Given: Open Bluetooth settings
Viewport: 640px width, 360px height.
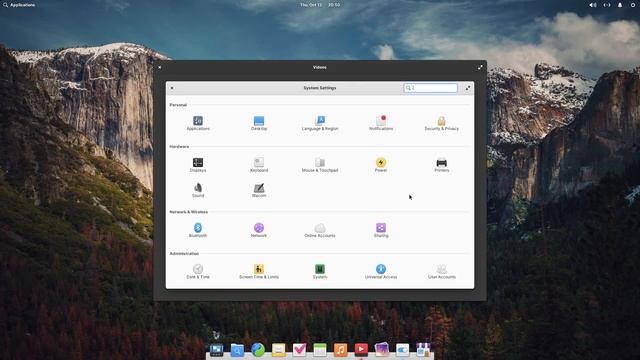Looking at the screenshot, I should 198,230.
